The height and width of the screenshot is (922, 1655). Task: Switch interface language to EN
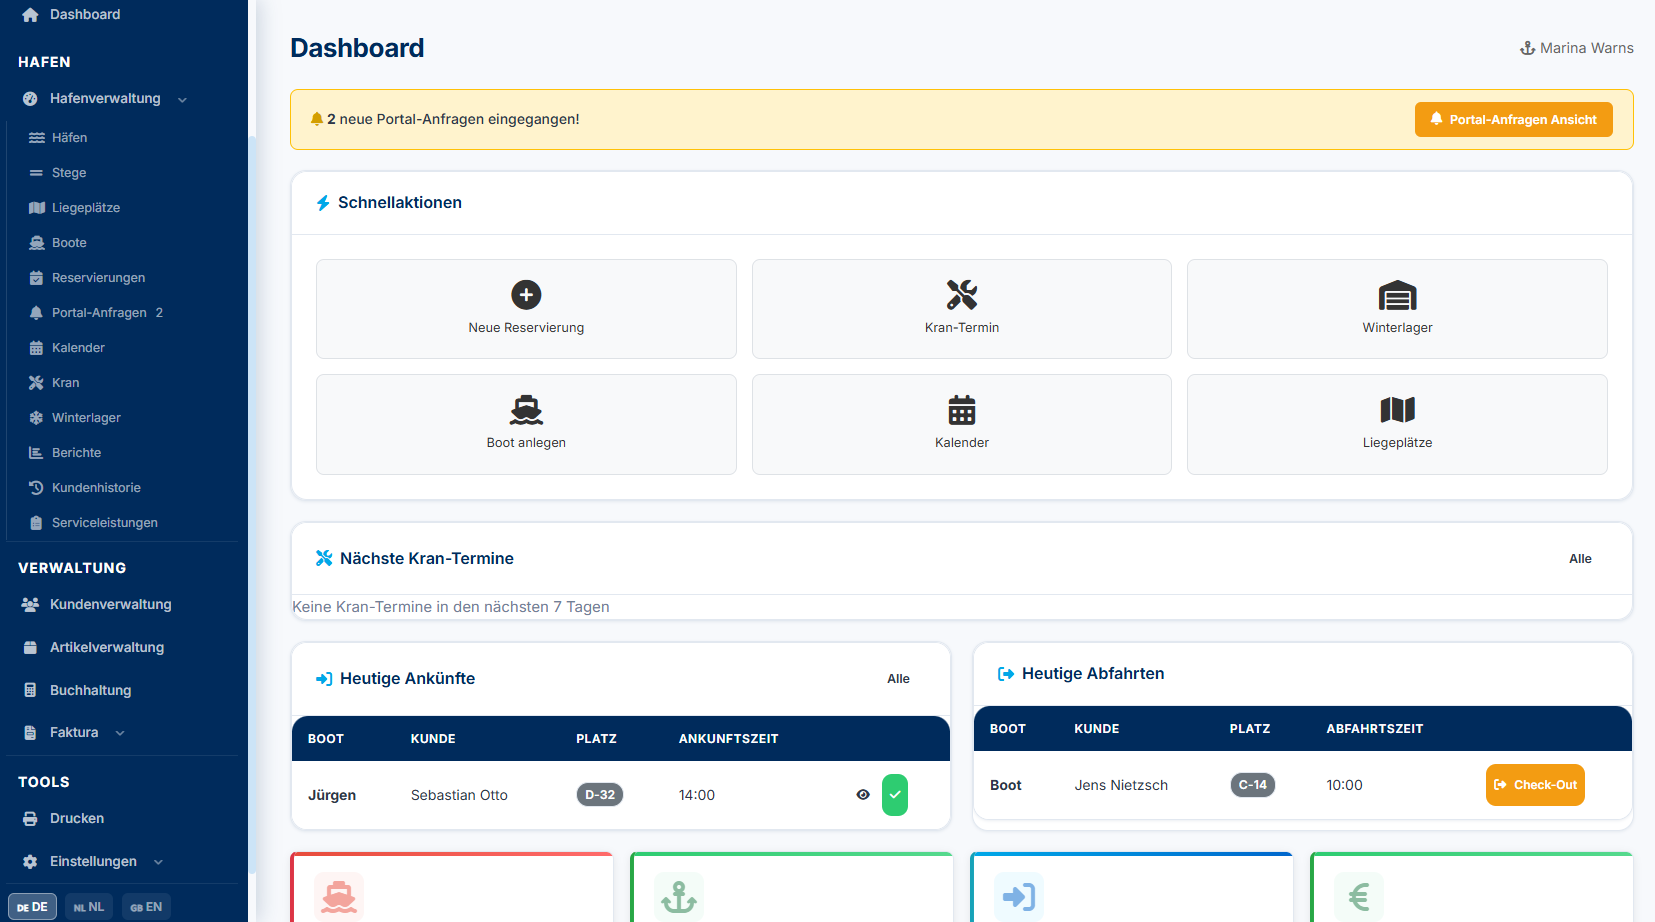click(145, 906)
